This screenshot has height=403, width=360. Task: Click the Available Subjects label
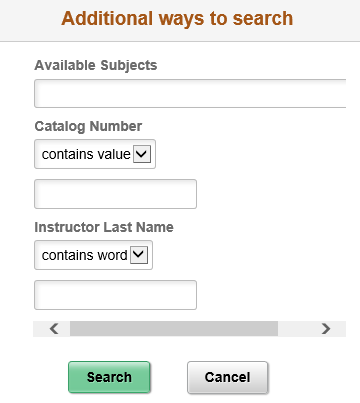[96, 65]
